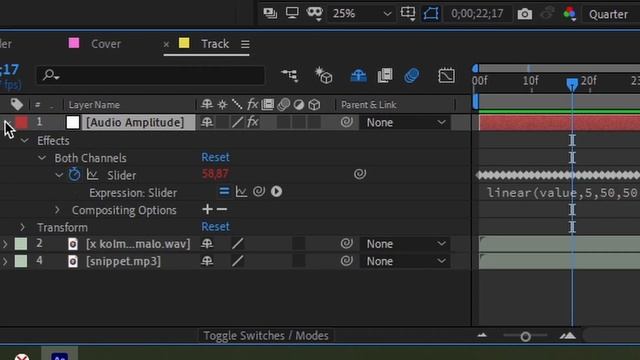Open the Graph Editor icon
This screenshot has height=360, width=640.
point(447,76)
